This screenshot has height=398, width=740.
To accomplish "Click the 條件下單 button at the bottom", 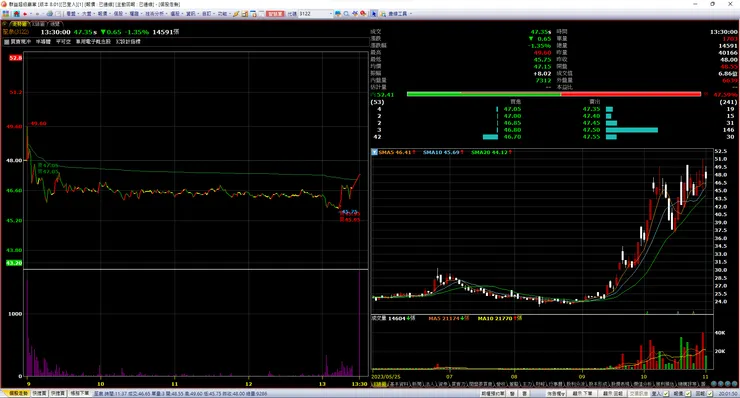I will click(x=80, y=393).
